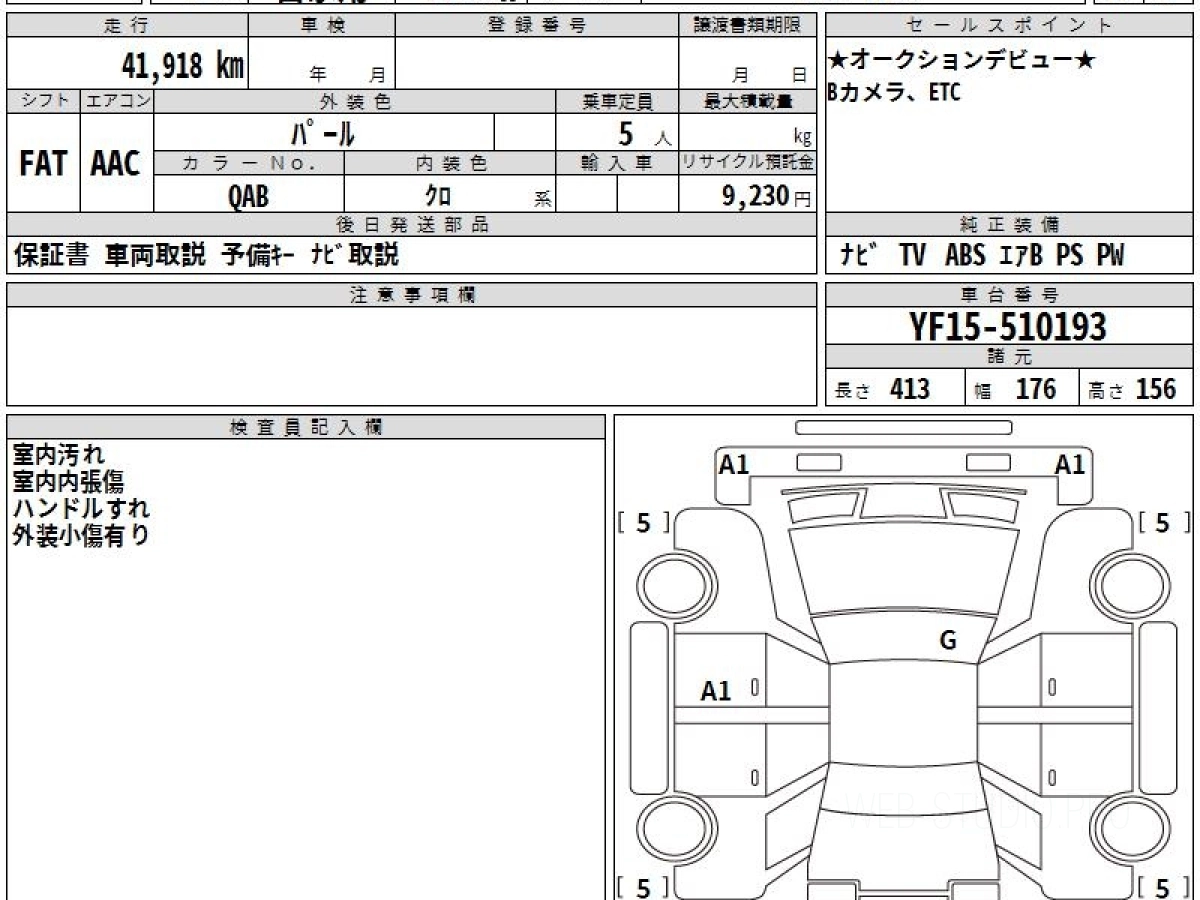Click the 登録番号 header cell
The width and height of the screenshot is (1200, 900).
pyautogui.click(x=537, y=26)
